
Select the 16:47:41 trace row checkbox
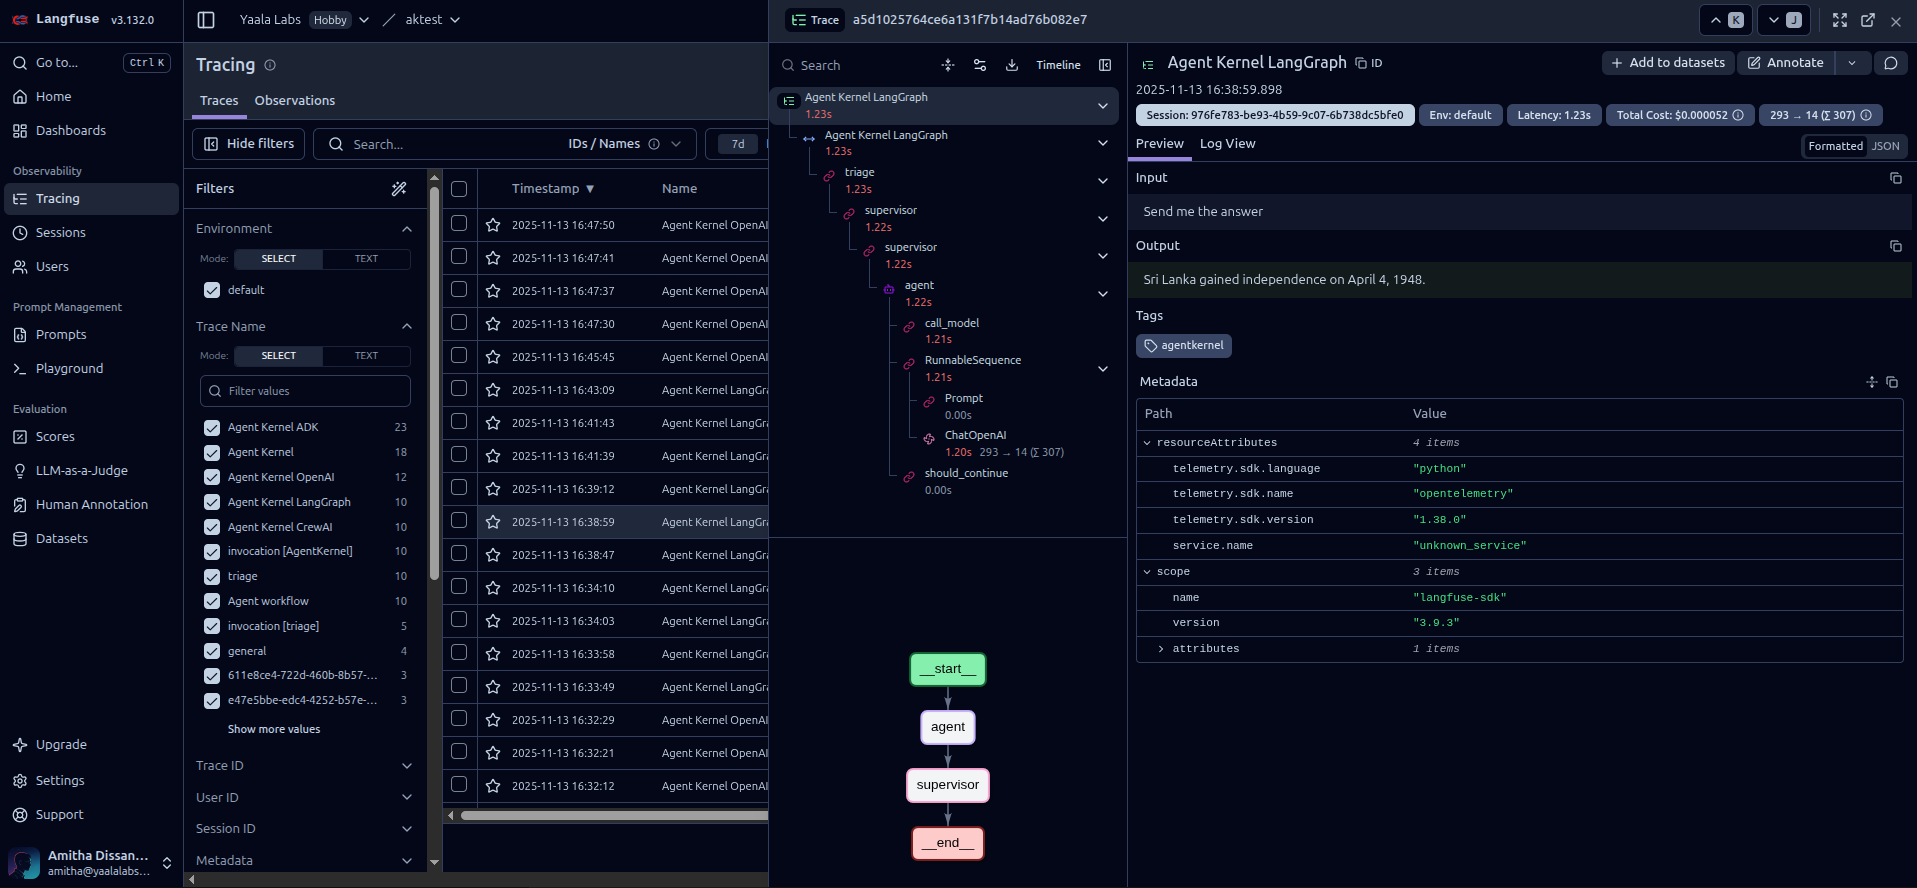coord(459,257)
